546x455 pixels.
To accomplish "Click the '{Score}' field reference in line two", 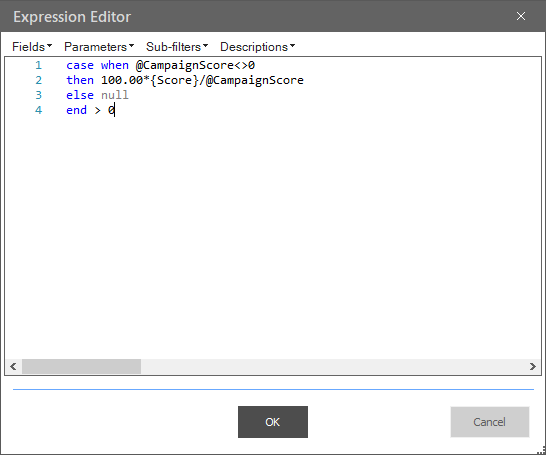I will (174, 80).
